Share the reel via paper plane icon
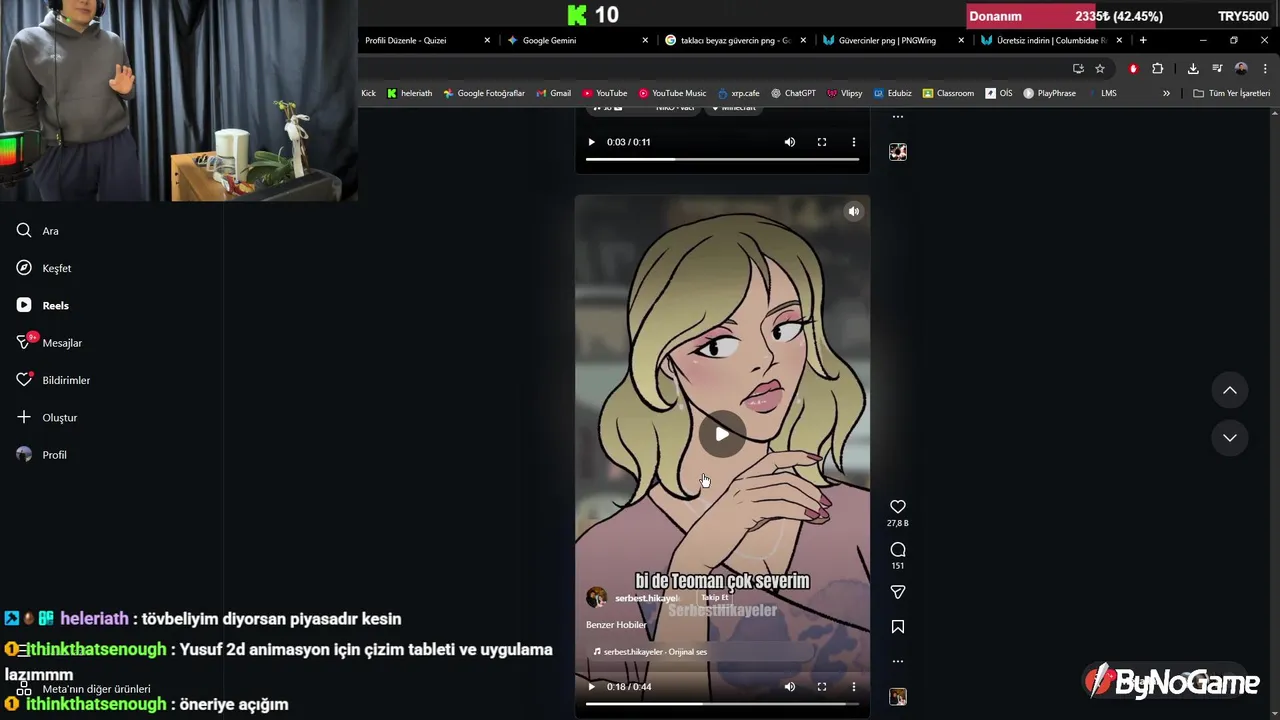Image resolution: width=1280 pixels, height=720 pixels. pyautogui.click(x=898, y=592)
